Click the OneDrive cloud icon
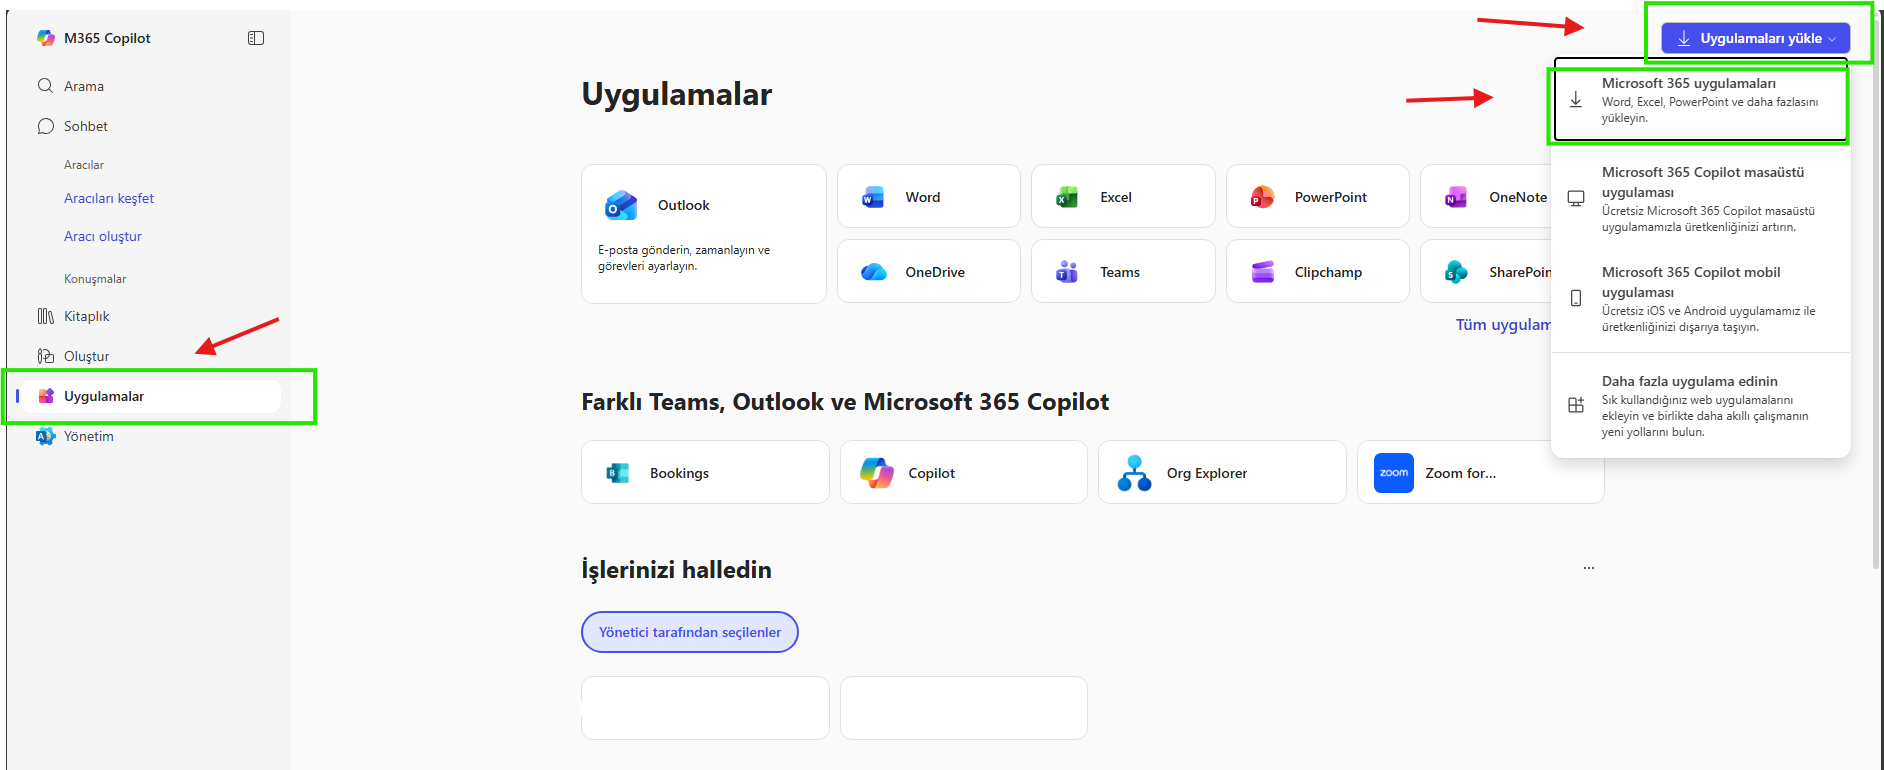Viewport: 1884px width, 770px height. point(874,272)
